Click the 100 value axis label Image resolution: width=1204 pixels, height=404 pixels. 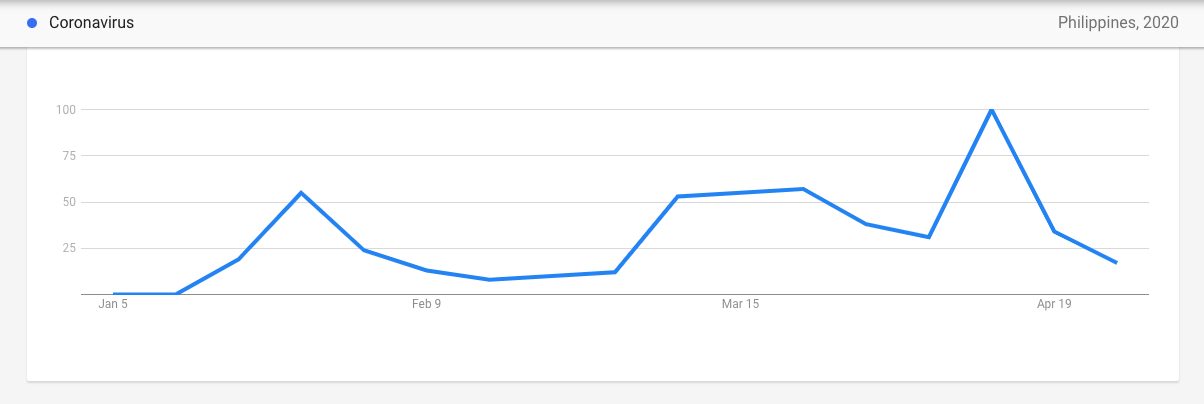[67, 109]
